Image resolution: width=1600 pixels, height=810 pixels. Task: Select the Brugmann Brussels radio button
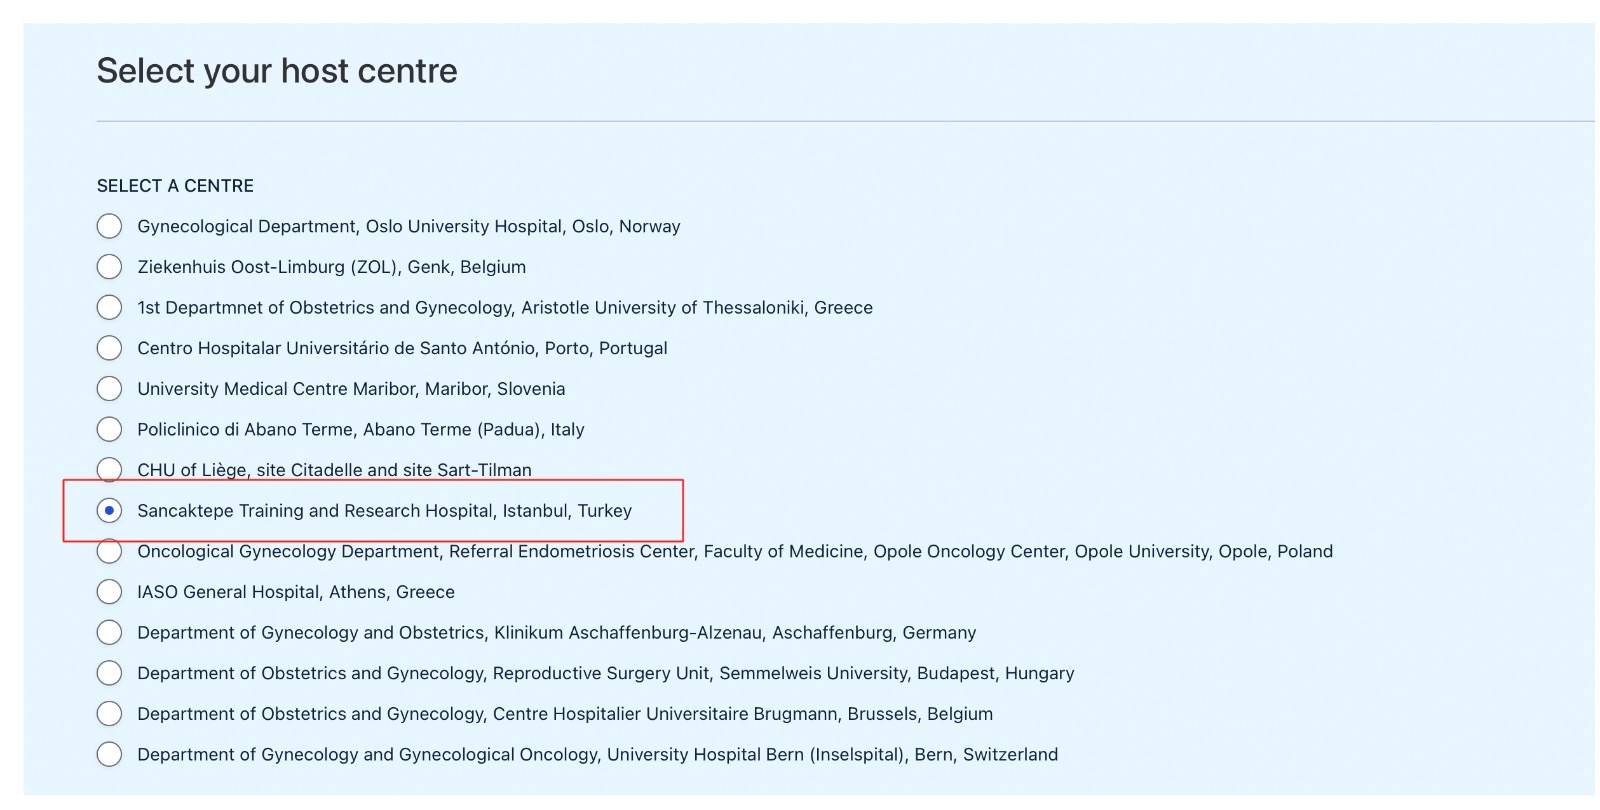(x=109, y=714)
